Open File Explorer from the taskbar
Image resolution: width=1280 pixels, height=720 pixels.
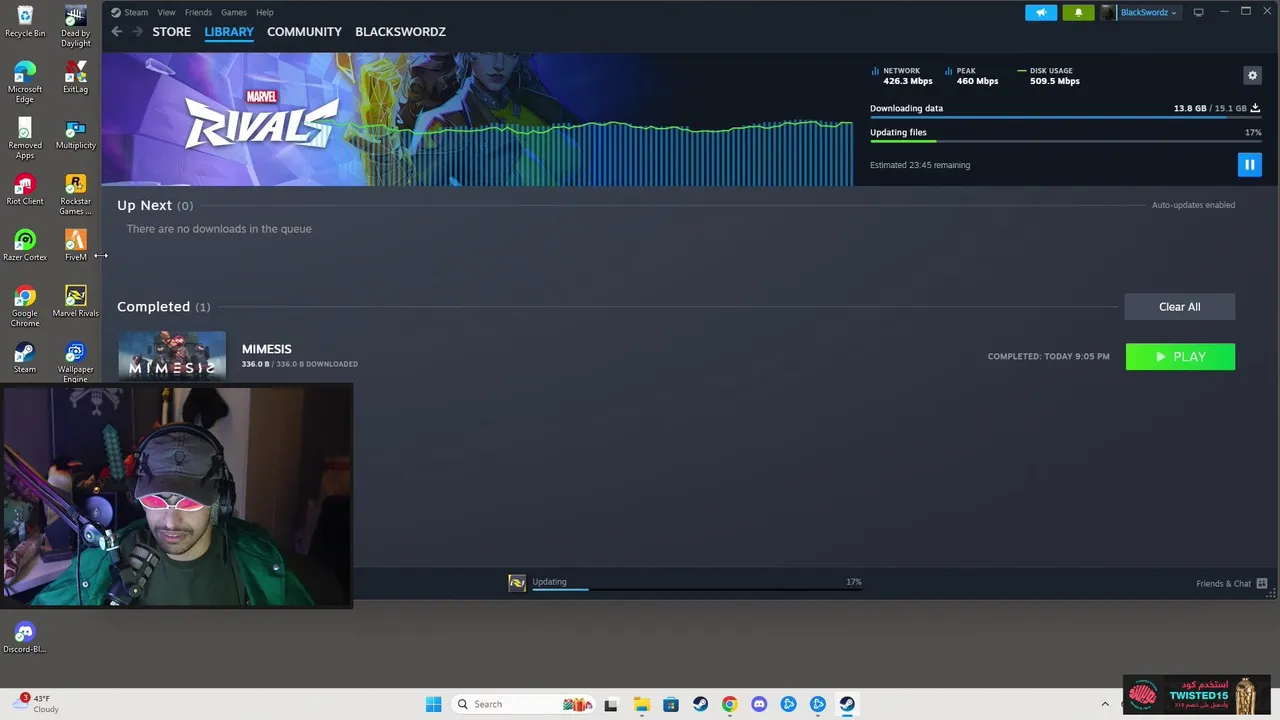tap(641, 704)
